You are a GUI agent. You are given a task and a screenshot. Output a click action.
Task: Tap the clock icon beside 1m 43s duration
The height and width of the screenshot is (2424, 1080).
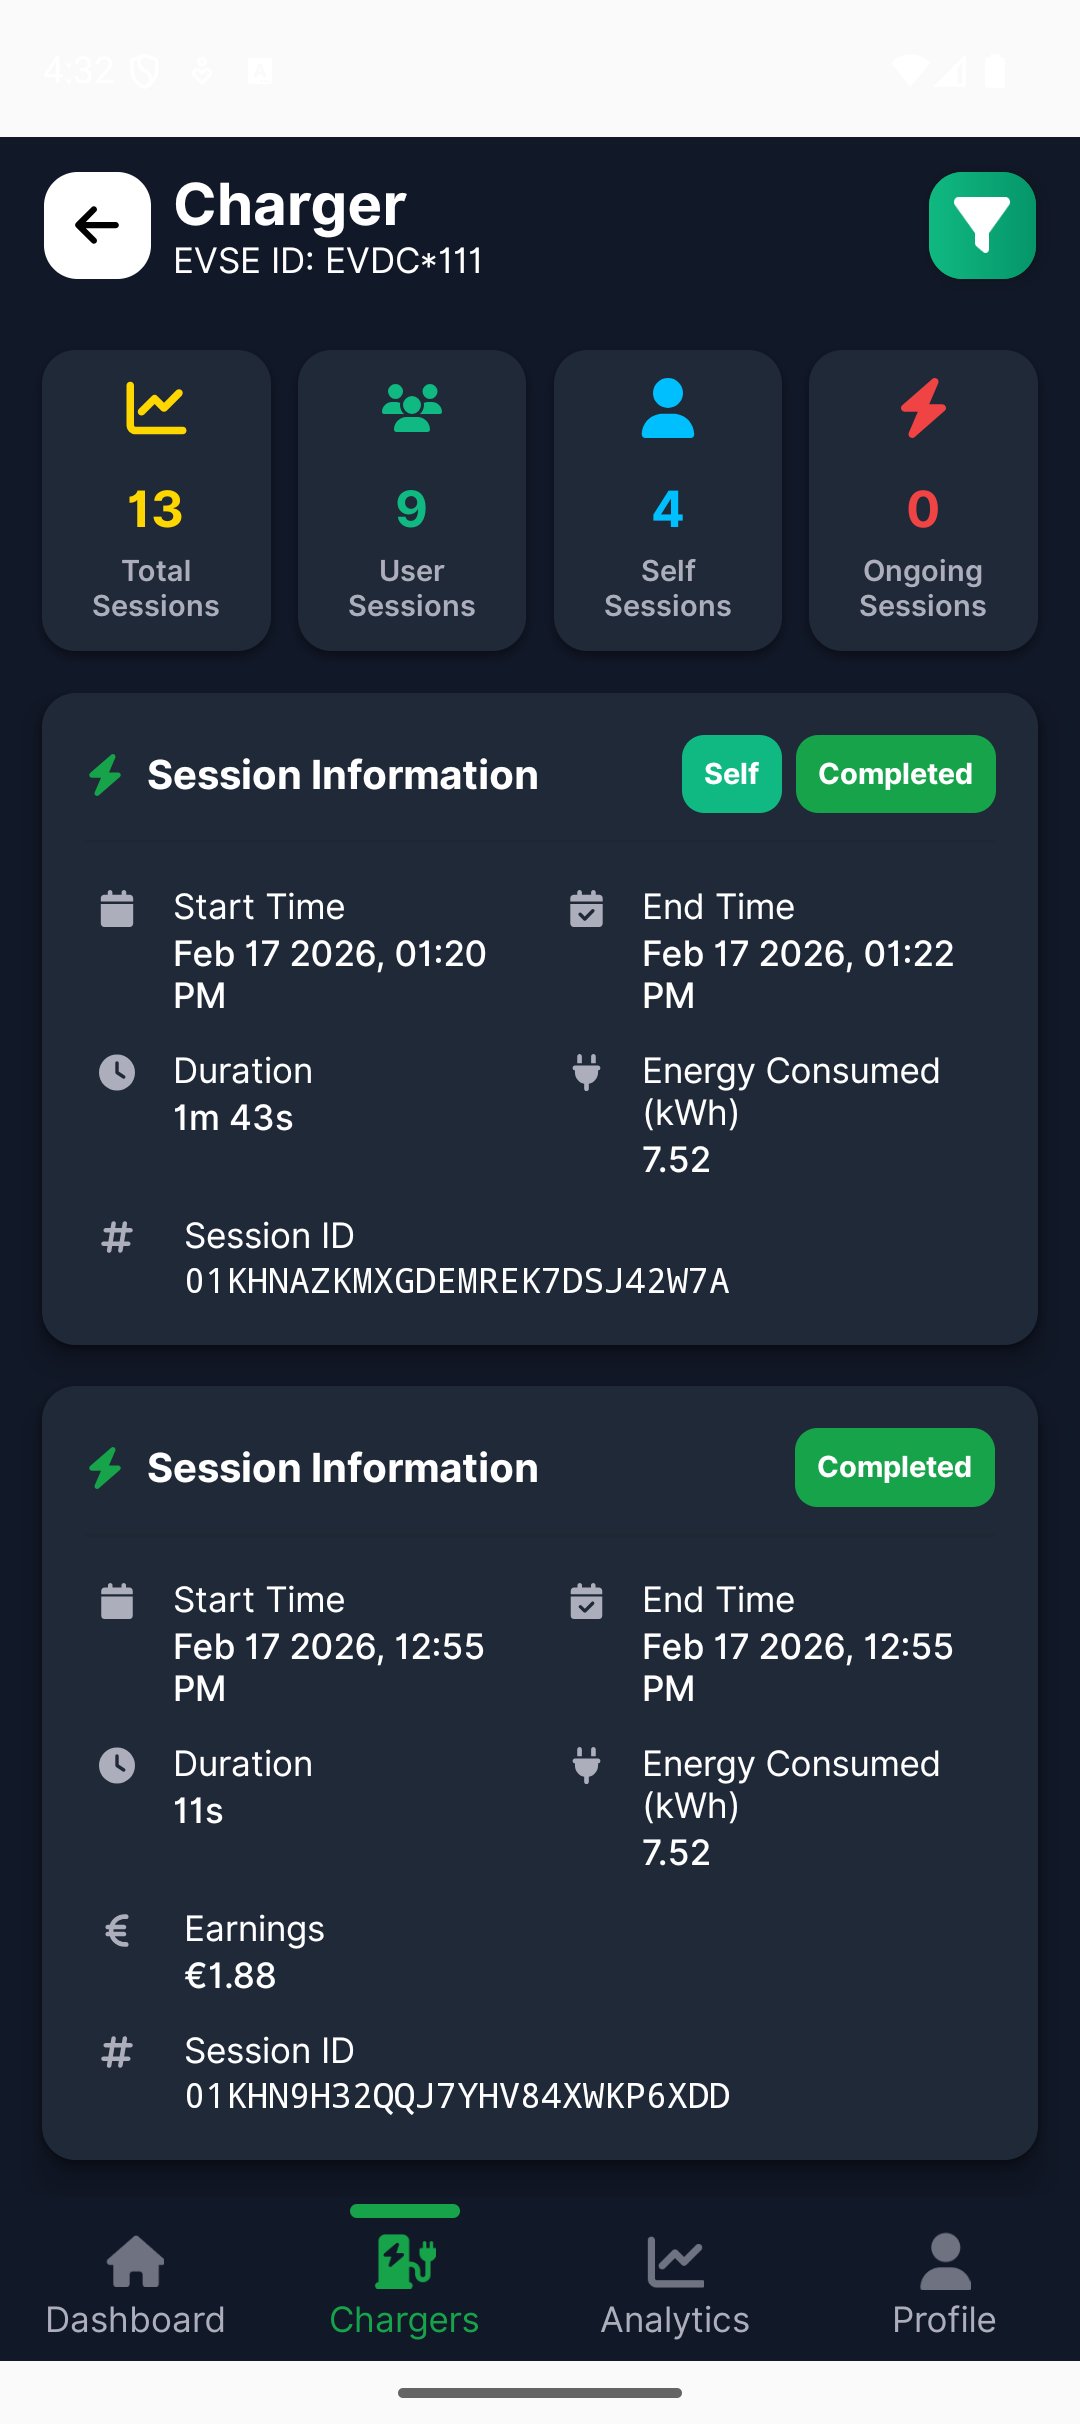[117, 1072]
